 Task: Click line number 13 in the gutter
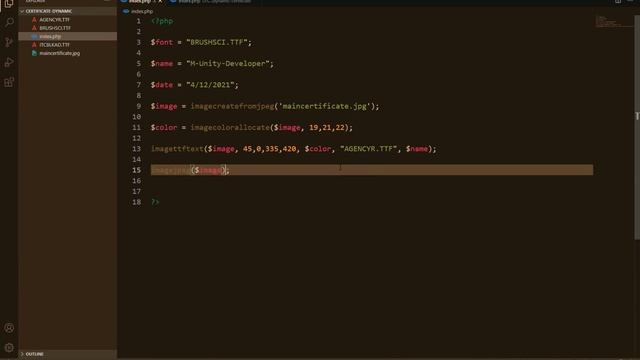pyautogui.click(x=136, y=149)
